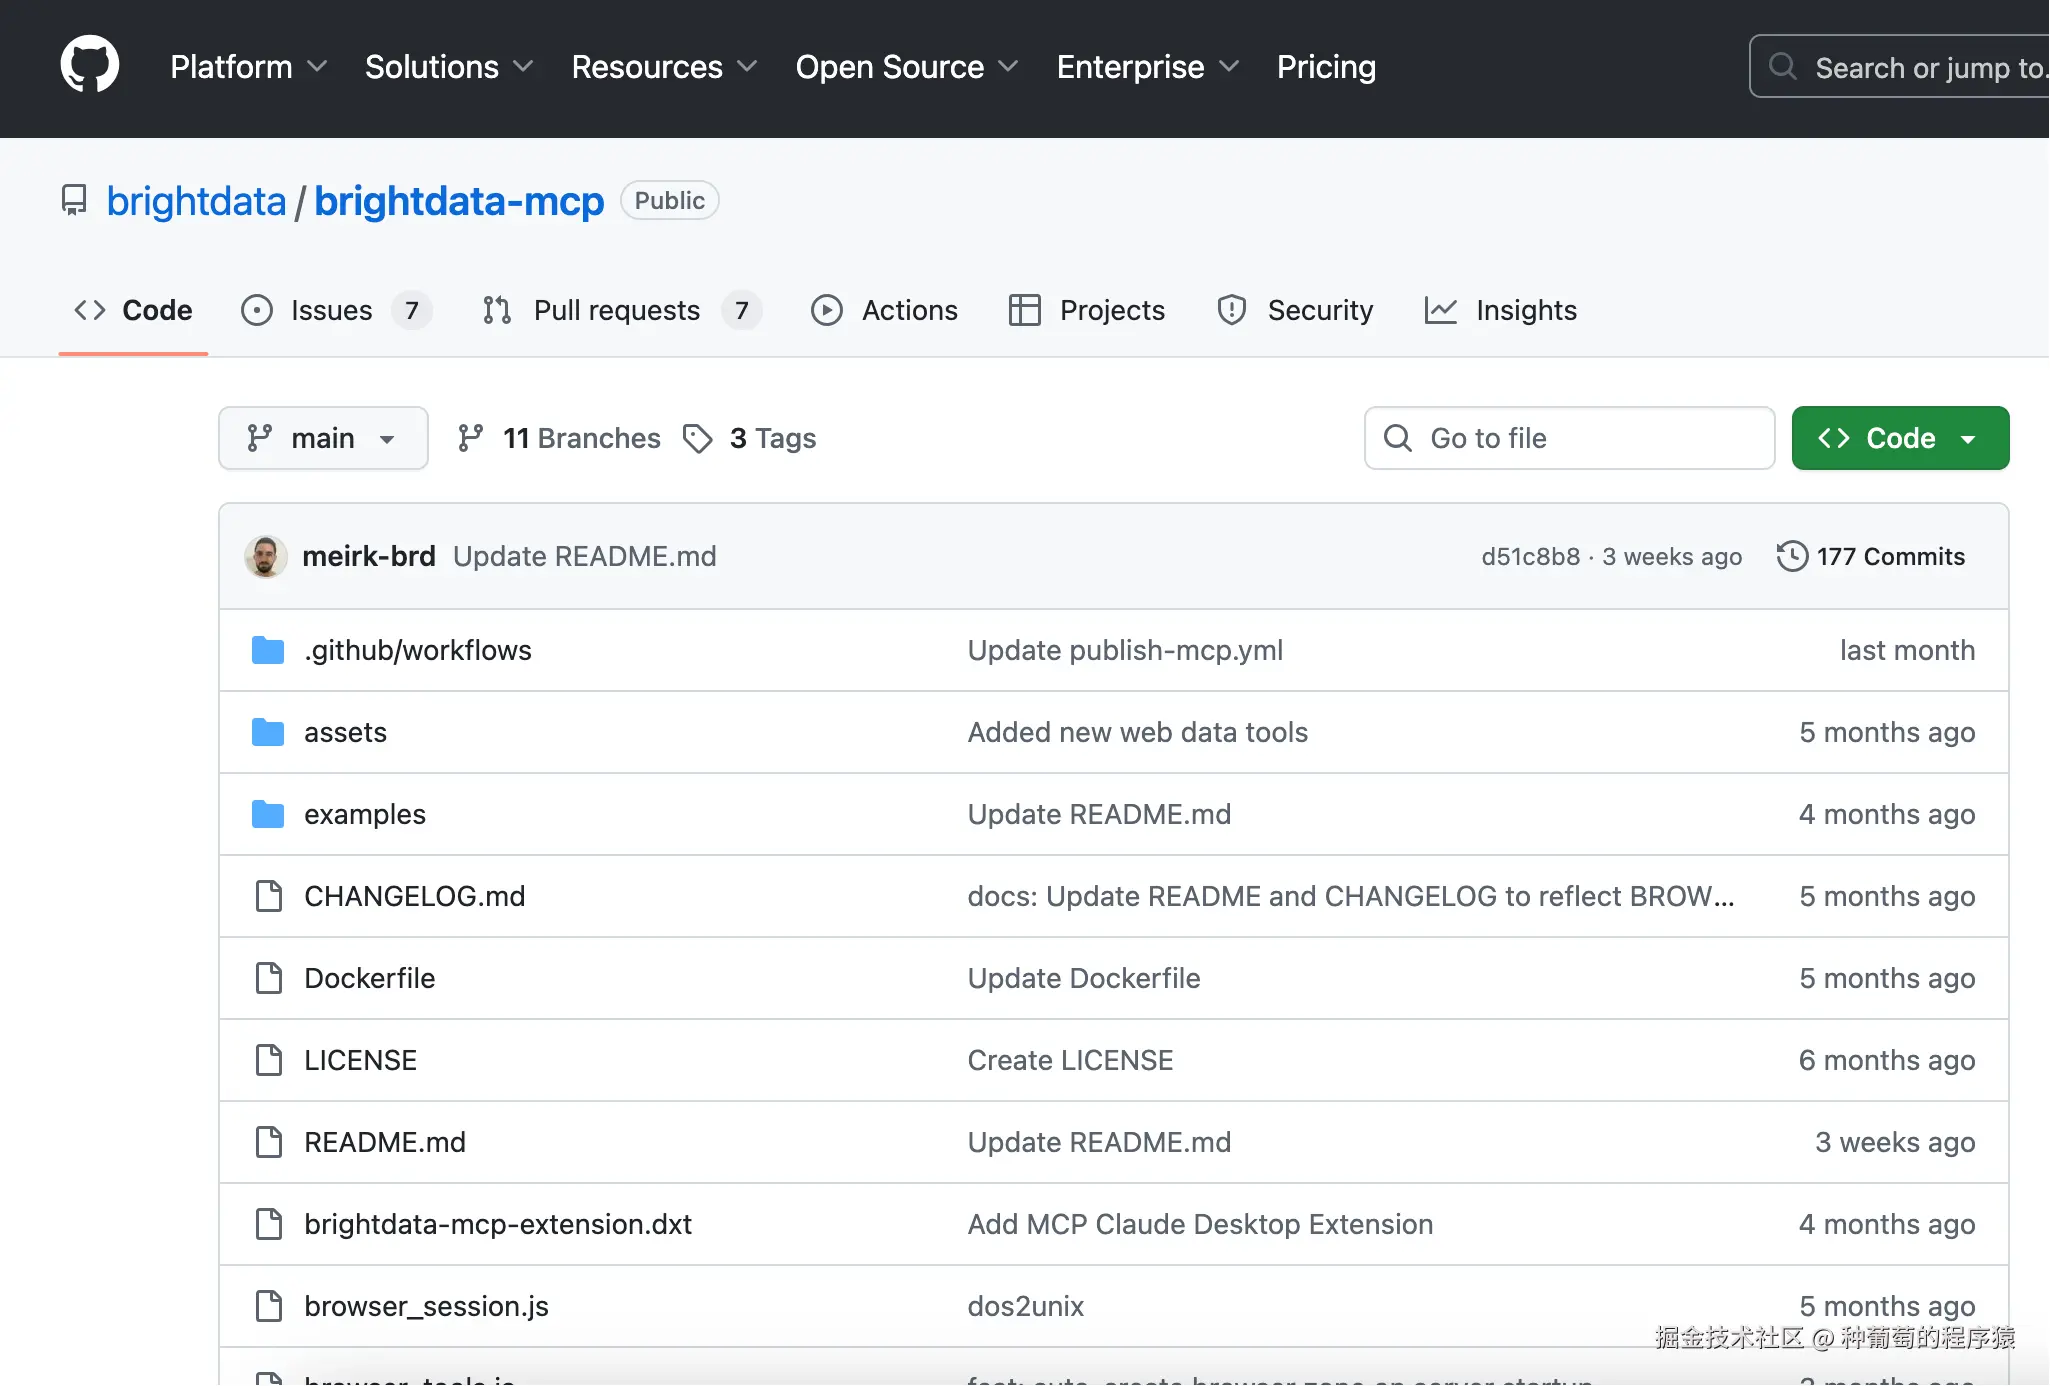Click the meirk-brd avatar image
Viewport: 2050px width, 1386px height.
coord(265,556)
